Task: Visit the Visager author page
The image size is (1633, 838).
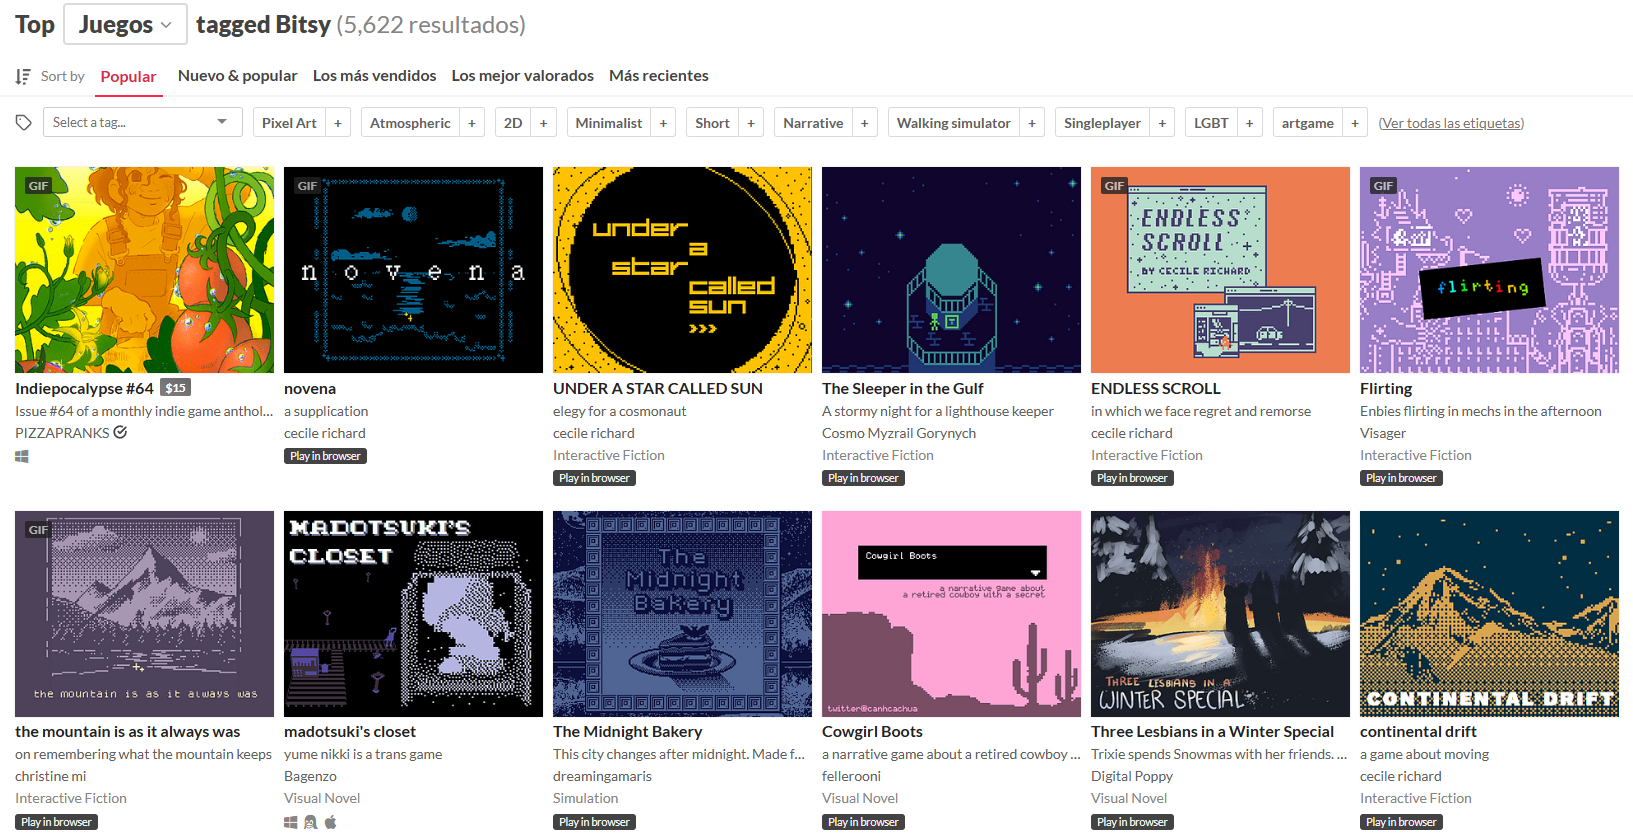Action: pyautogui.click(x=1383, y=433)
